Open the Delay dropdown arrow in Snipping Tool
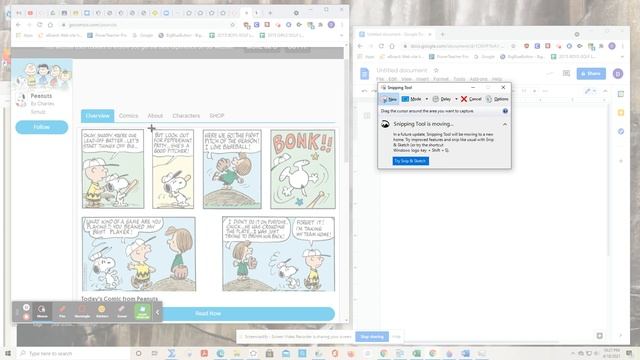640x360 pixels. click(x=456, y=99)
